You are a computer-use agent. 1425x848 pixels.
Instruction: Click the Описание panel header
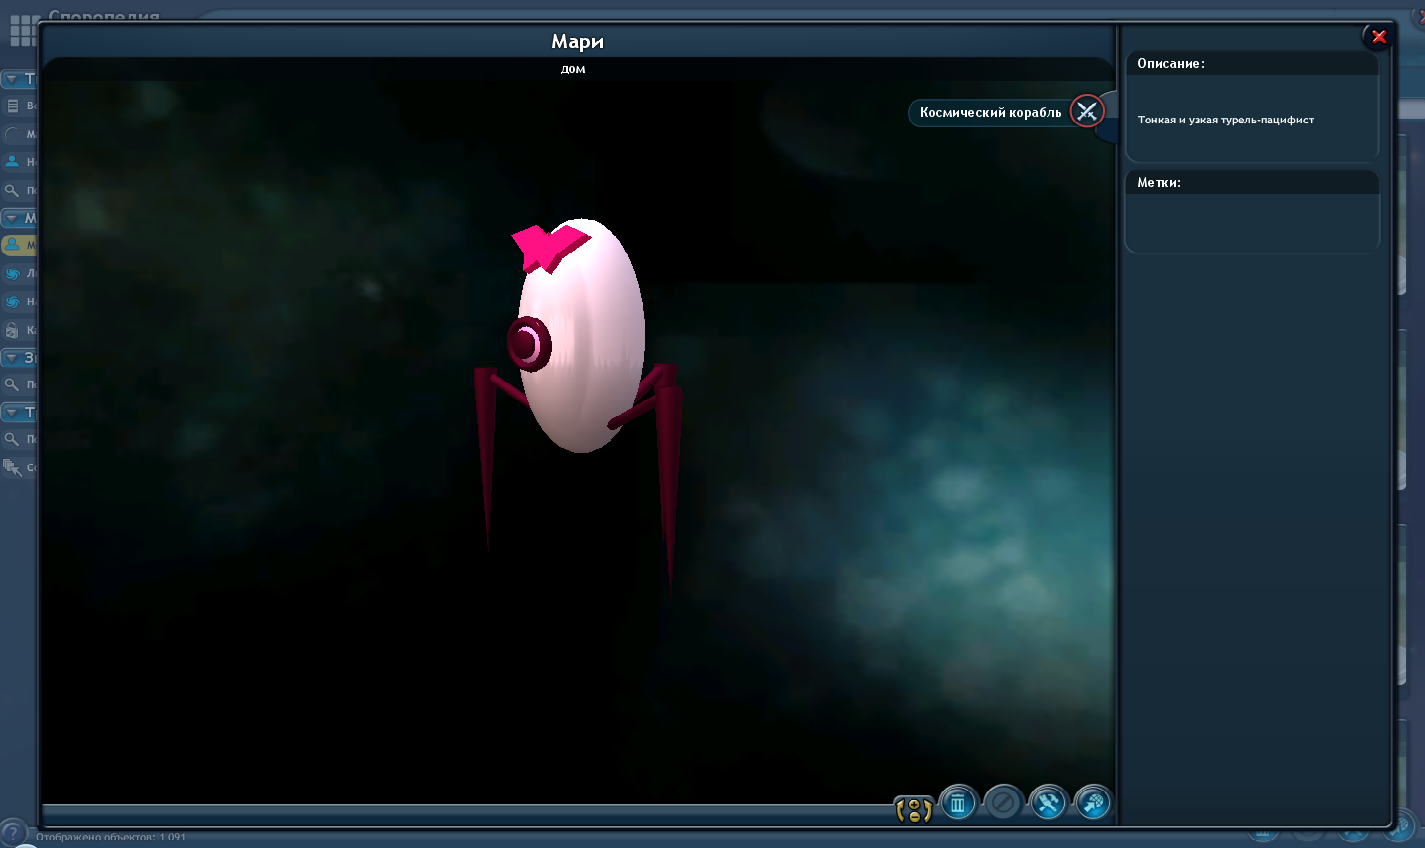point(1252,63)
